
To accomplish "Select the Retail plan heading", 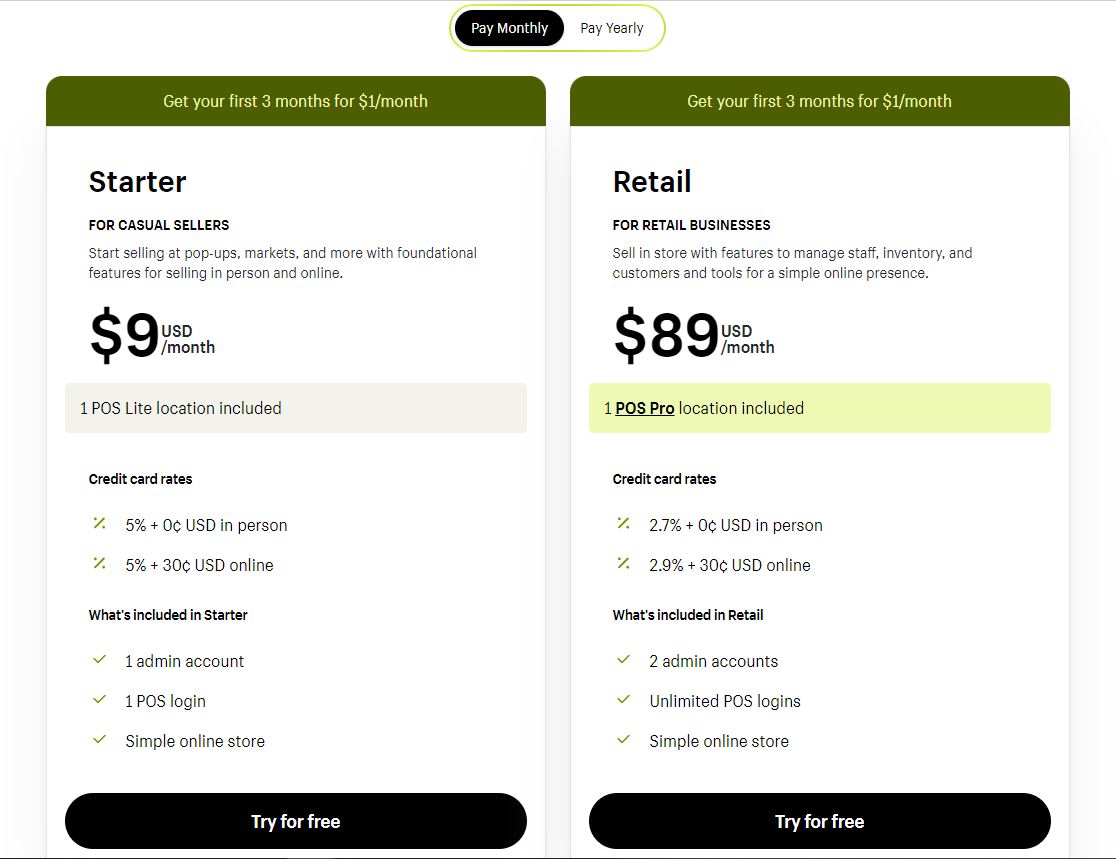I will [652, 181].
